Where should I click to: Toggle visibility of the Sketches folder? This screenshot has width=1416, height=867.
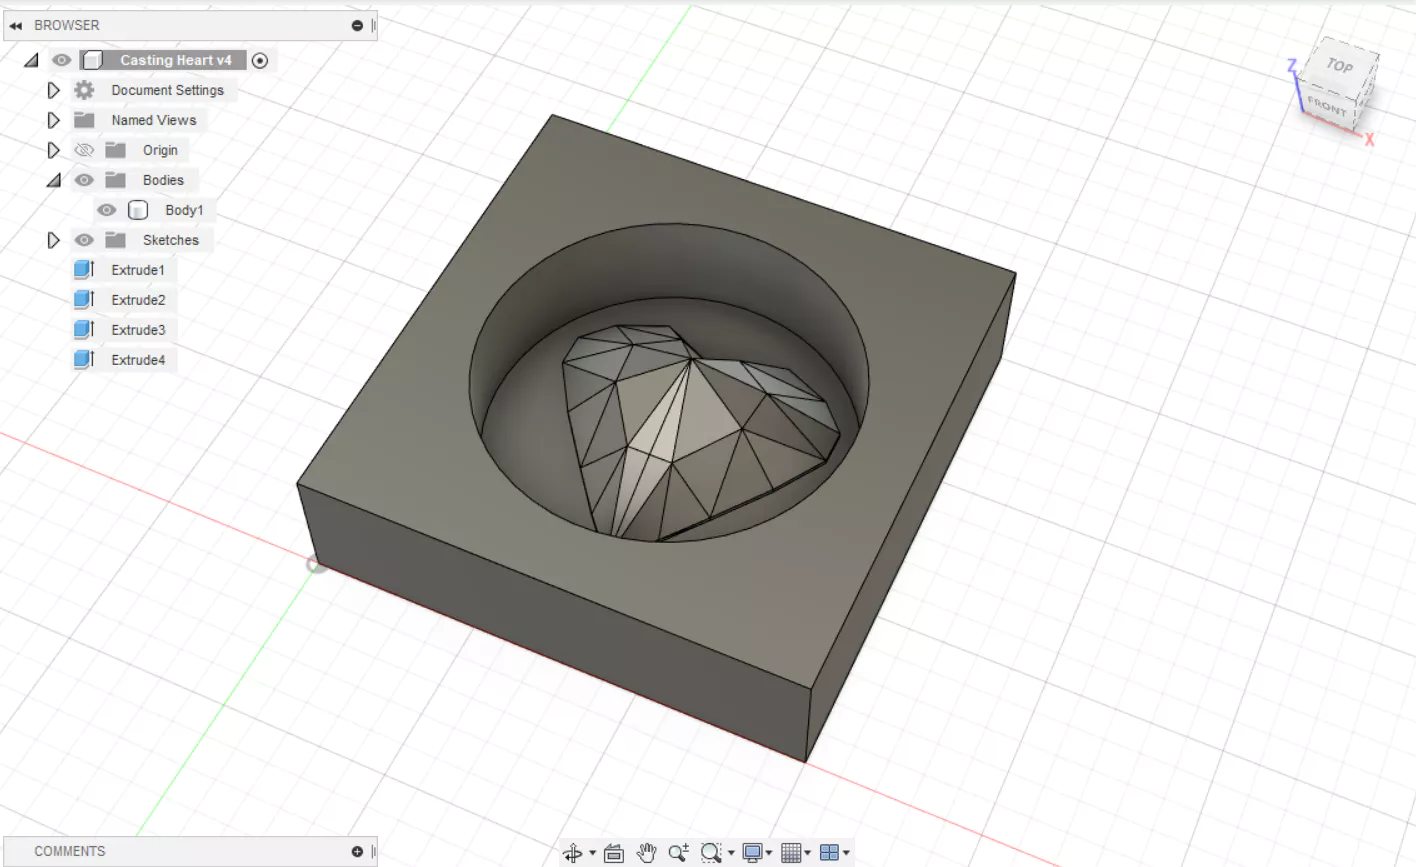point(84,240)
